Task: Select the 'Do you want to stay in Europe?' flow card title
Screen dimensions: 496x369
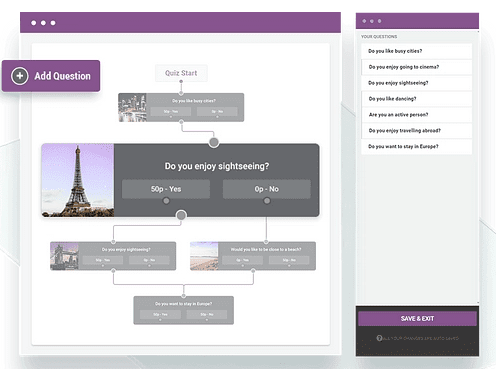Action: 184,304
